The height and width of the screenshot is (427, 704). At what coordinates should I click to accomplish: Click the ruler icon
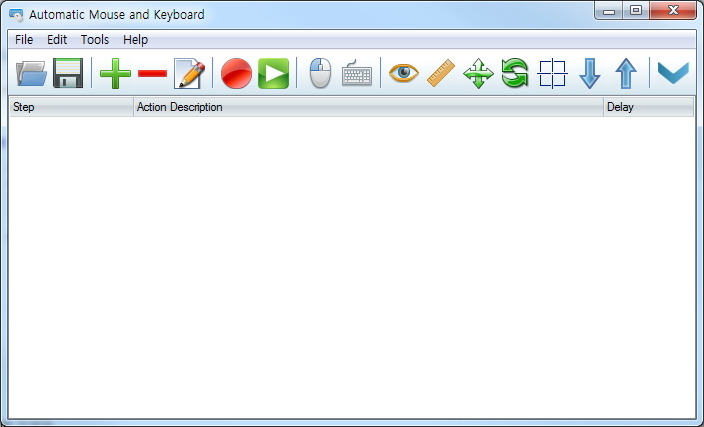[x=441, y=74]
